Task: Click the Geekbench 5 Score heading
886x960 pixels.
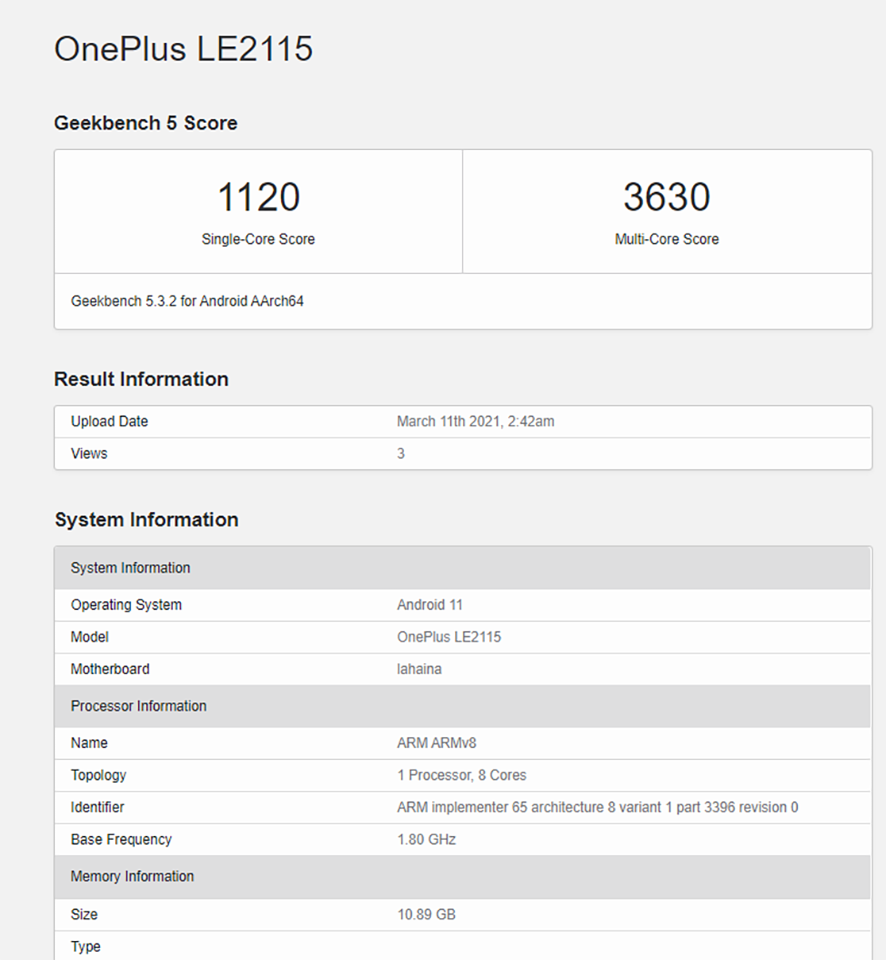Action: point(146,123)
